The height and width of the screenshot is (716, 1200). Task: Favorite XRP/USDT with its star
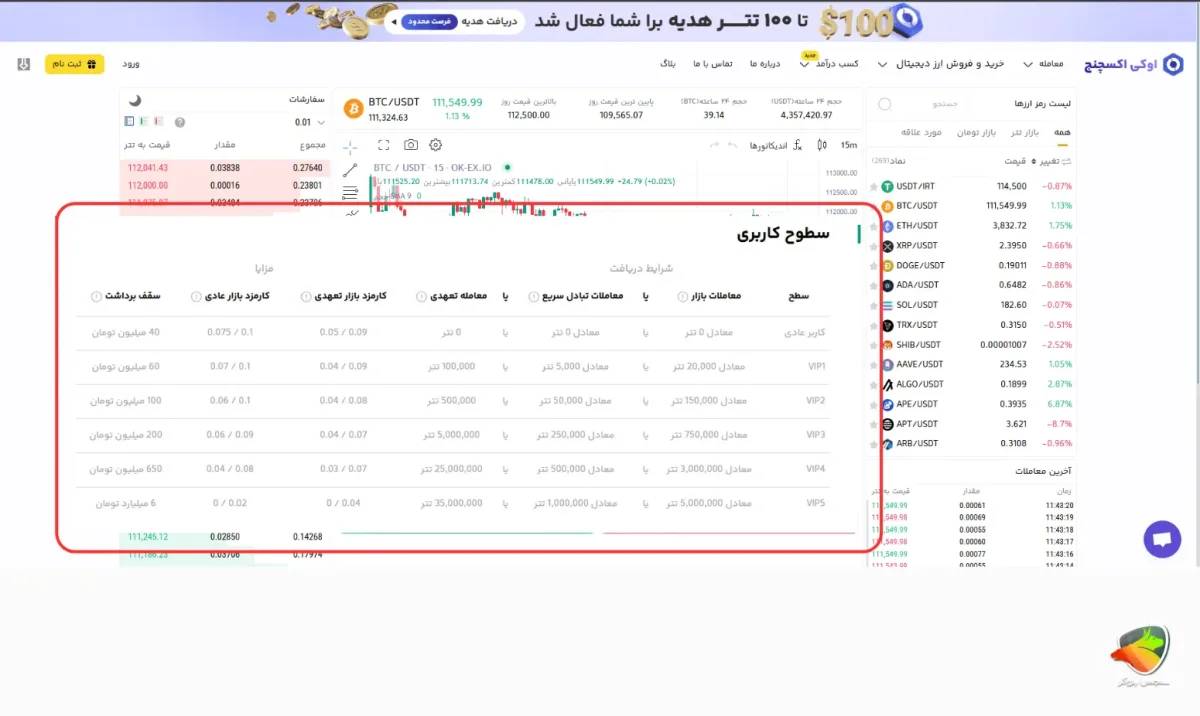click(x=873, y=246)
